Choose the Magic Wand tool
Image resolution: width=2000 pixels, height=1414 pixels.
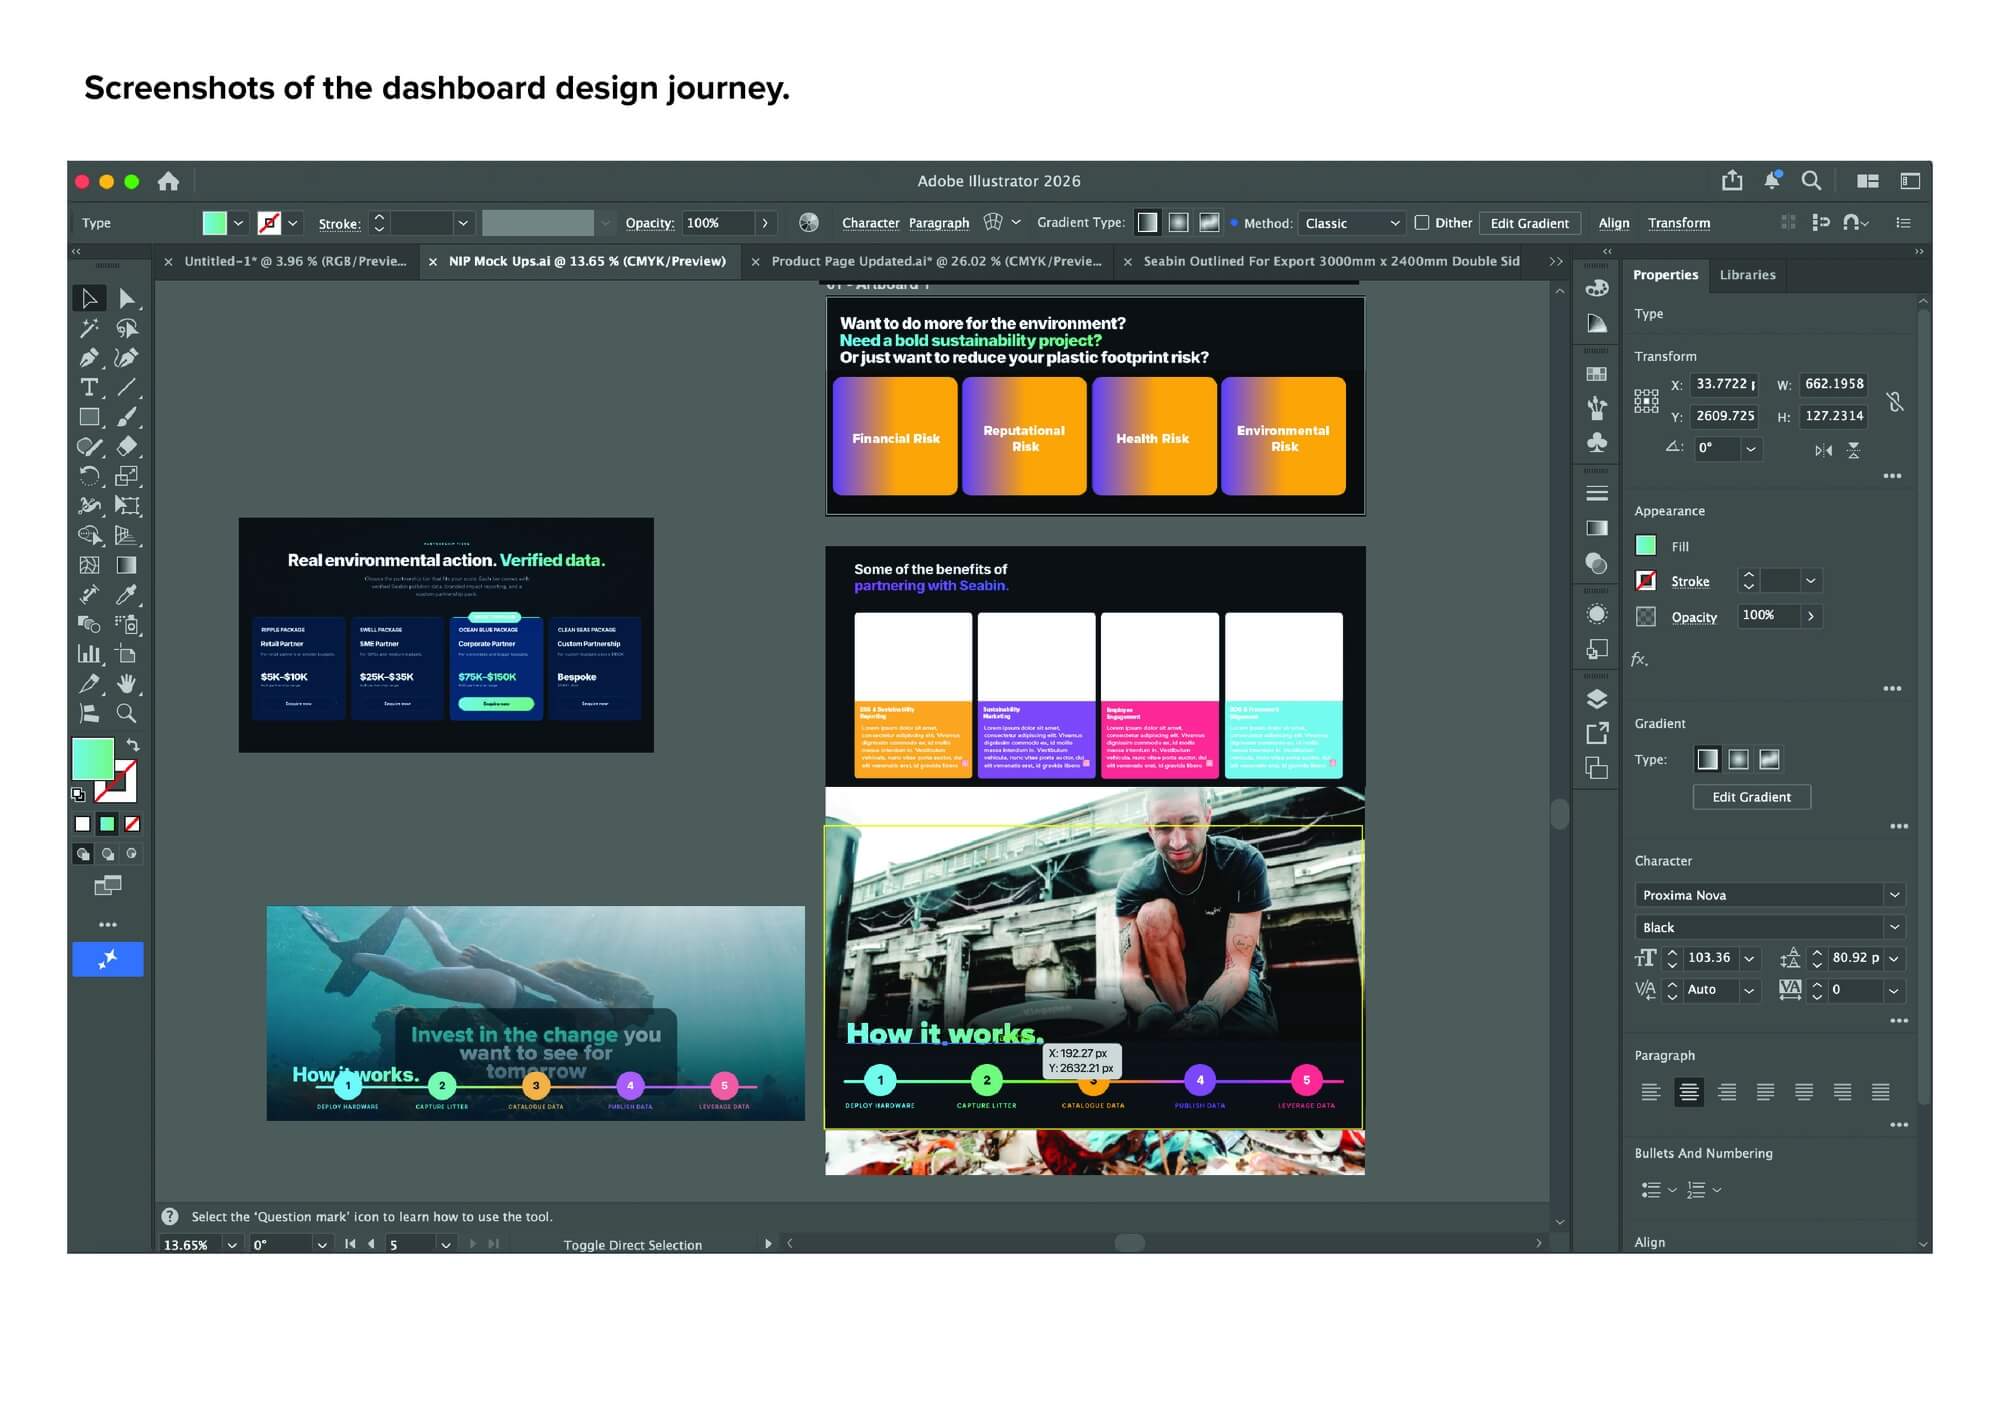click(x=89, y=328)
